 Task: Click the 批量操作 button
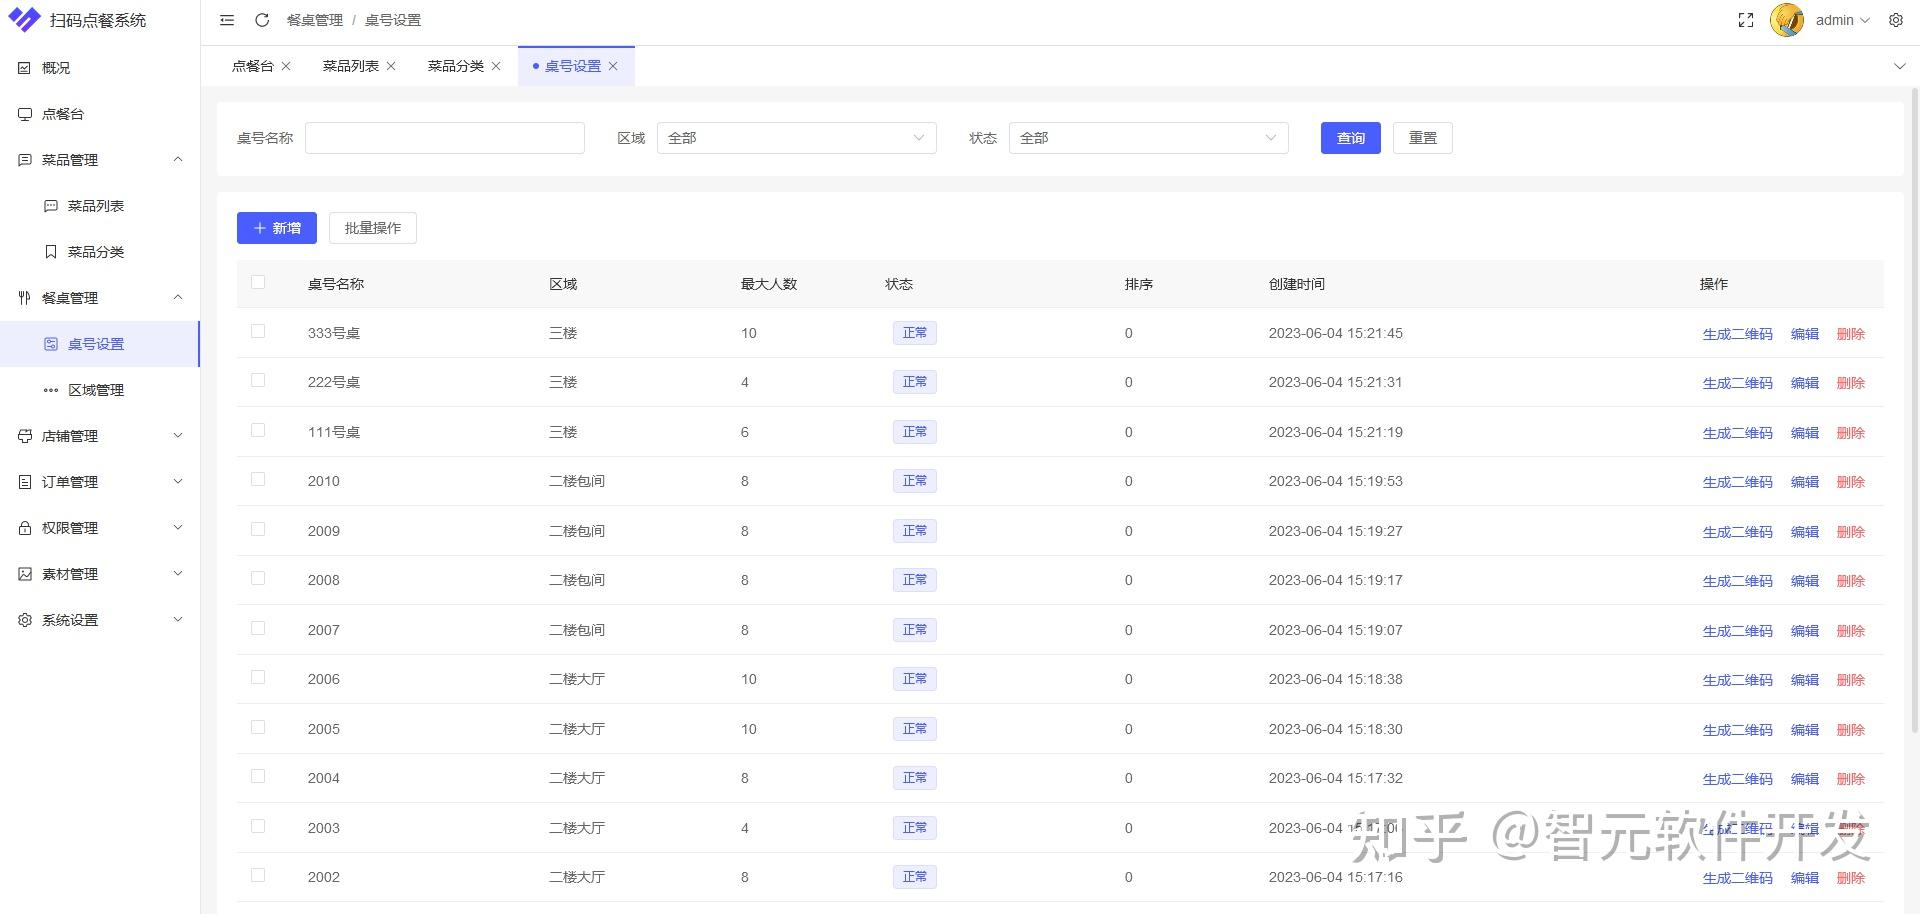[x=373, y=228]
